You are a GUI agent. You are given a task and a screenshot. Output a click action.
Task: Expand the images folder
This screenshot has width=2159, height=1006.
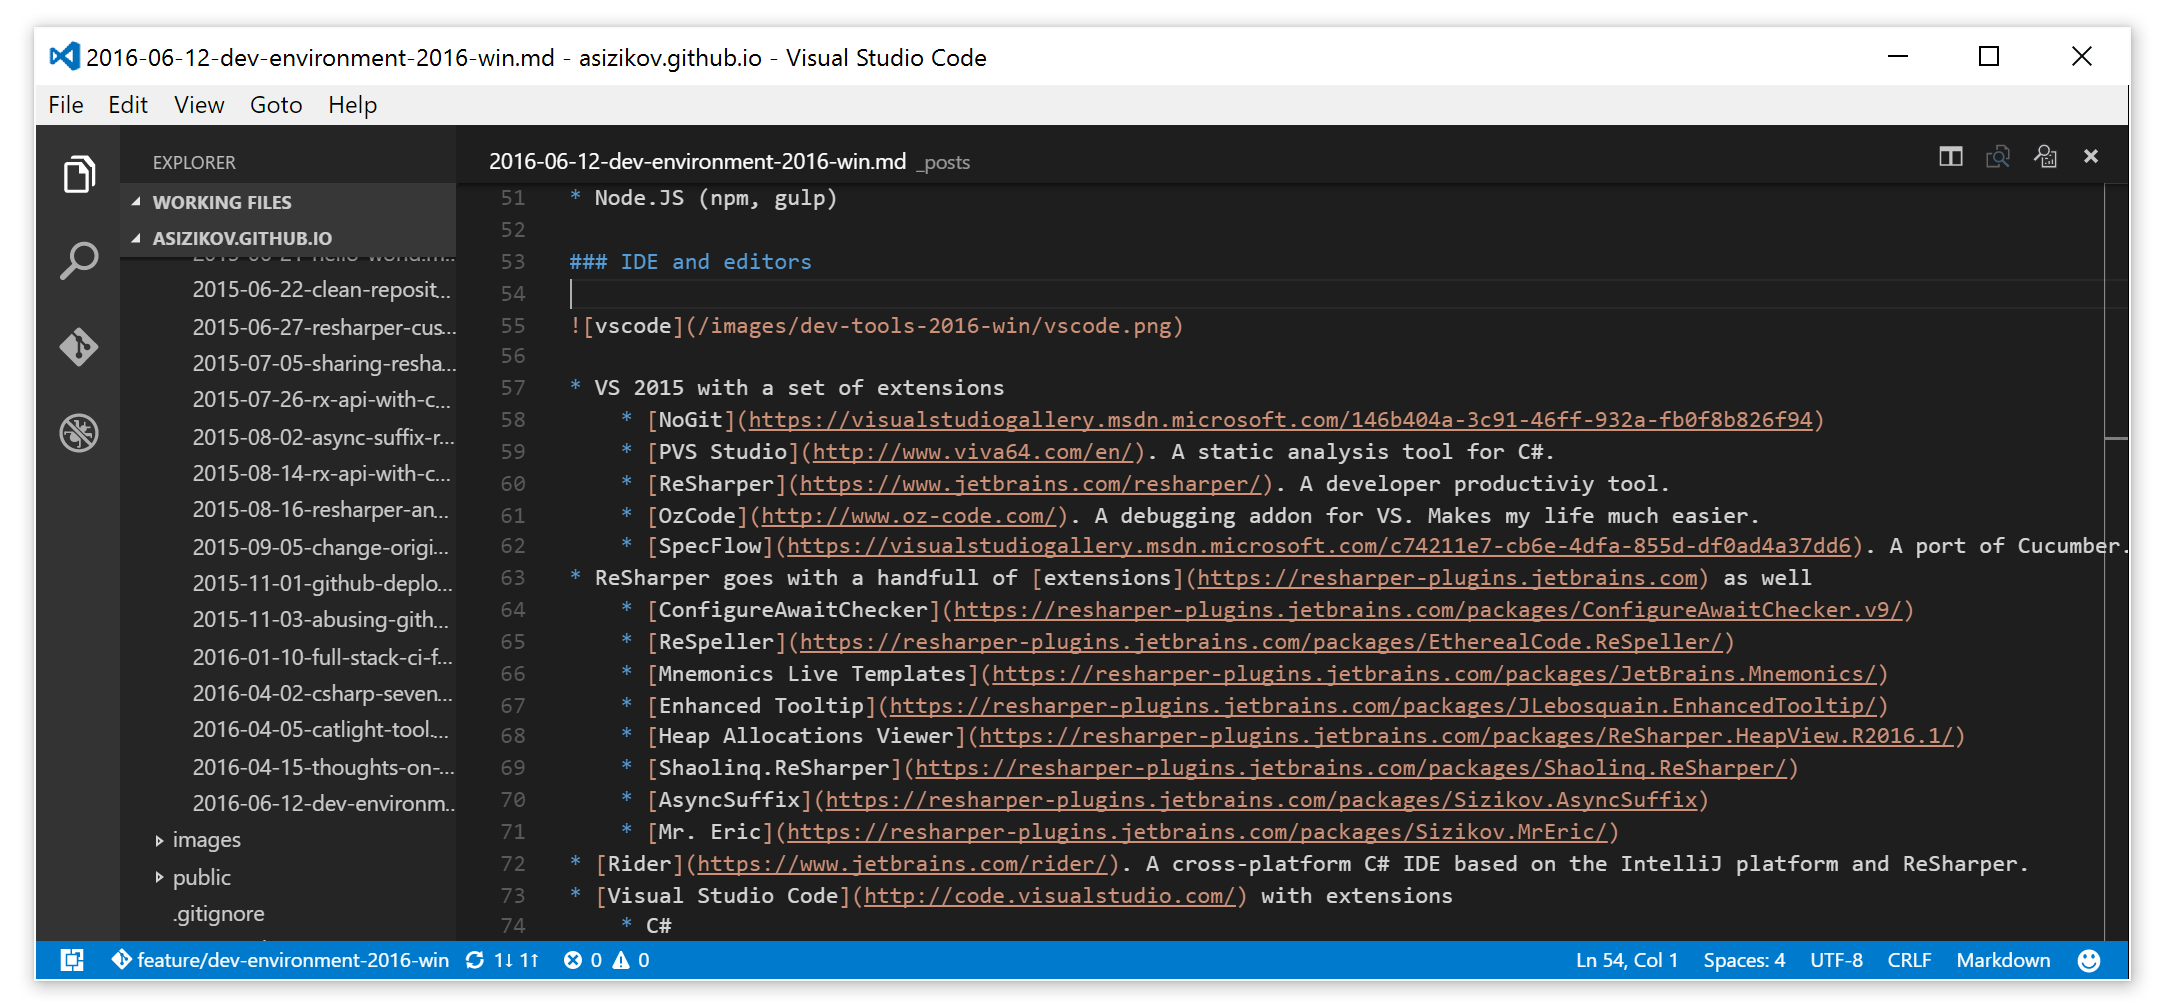click(x=161, y=840)
